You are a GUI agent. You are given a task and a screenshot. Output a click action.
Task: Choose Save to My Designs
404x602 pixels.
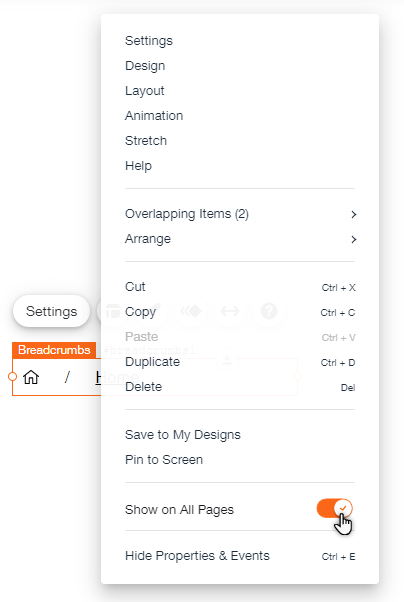point(183,435)
